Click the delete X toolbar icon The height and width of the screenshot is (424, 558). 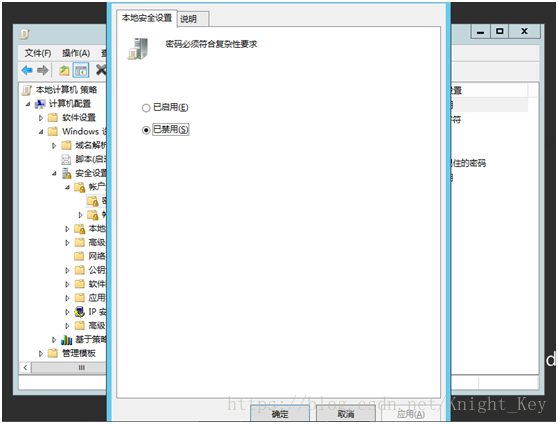[x=101, y=70]
